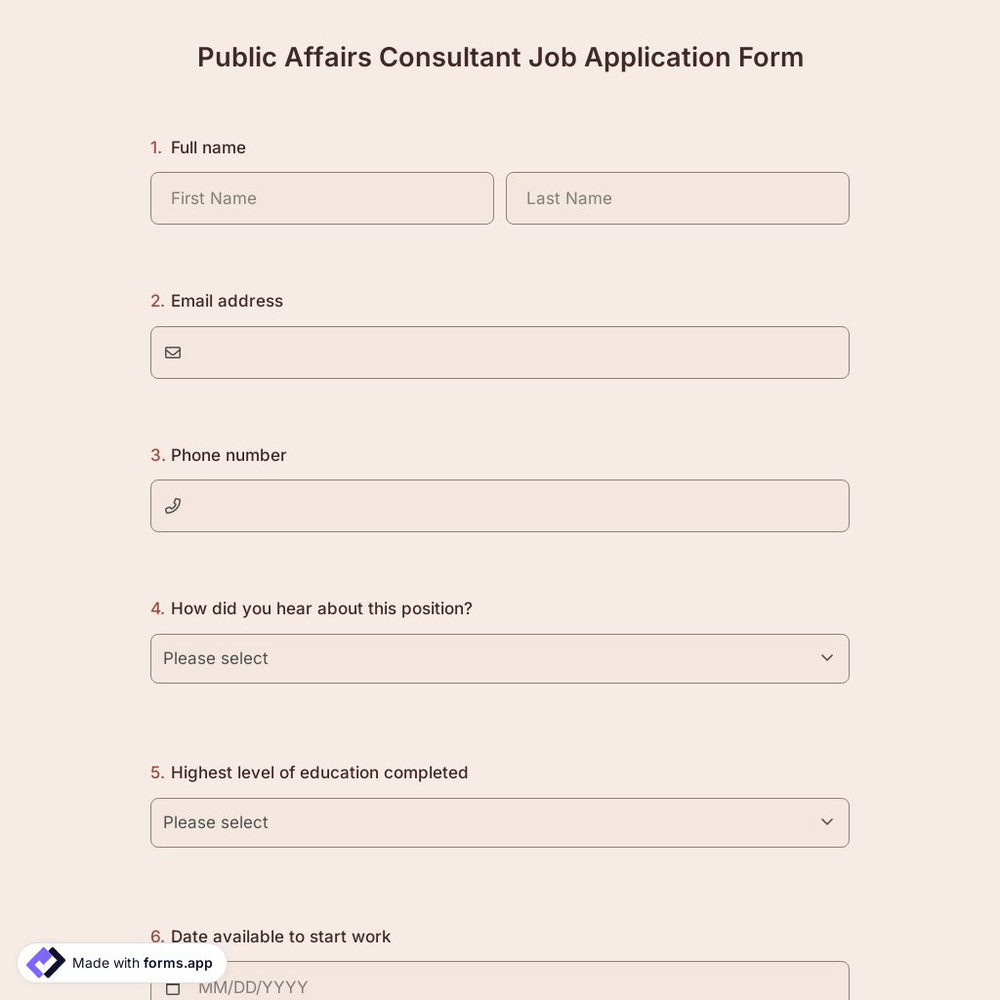Click the form title text

click(x=500, y=57)
